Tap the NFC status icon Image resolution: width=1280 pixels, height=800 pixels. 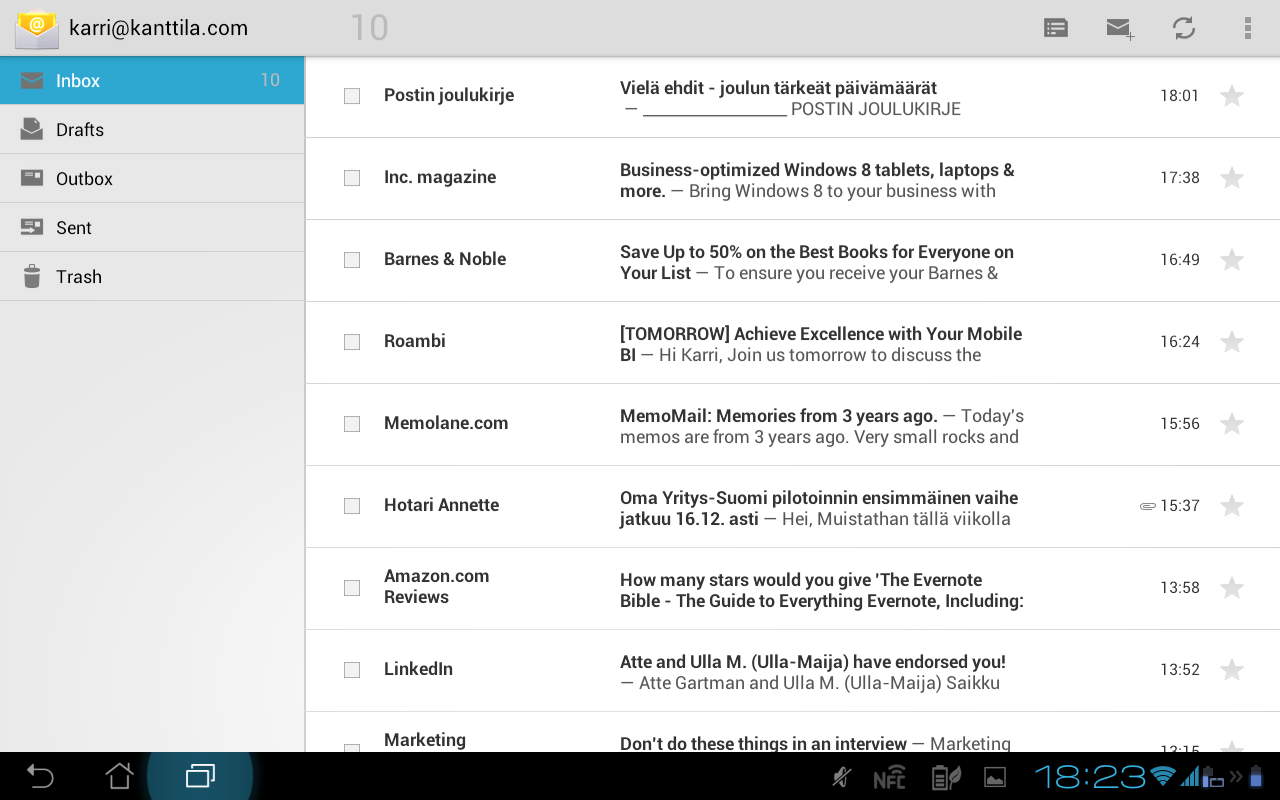coord(890,778)
